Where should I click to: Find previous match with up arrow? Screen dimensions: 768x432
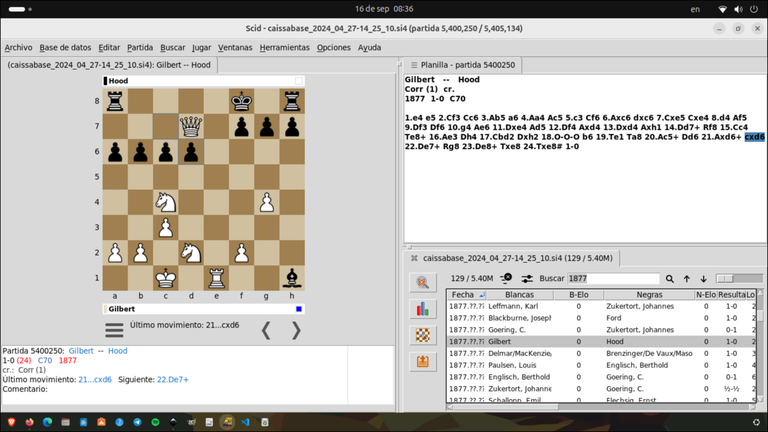click(687, 279)
